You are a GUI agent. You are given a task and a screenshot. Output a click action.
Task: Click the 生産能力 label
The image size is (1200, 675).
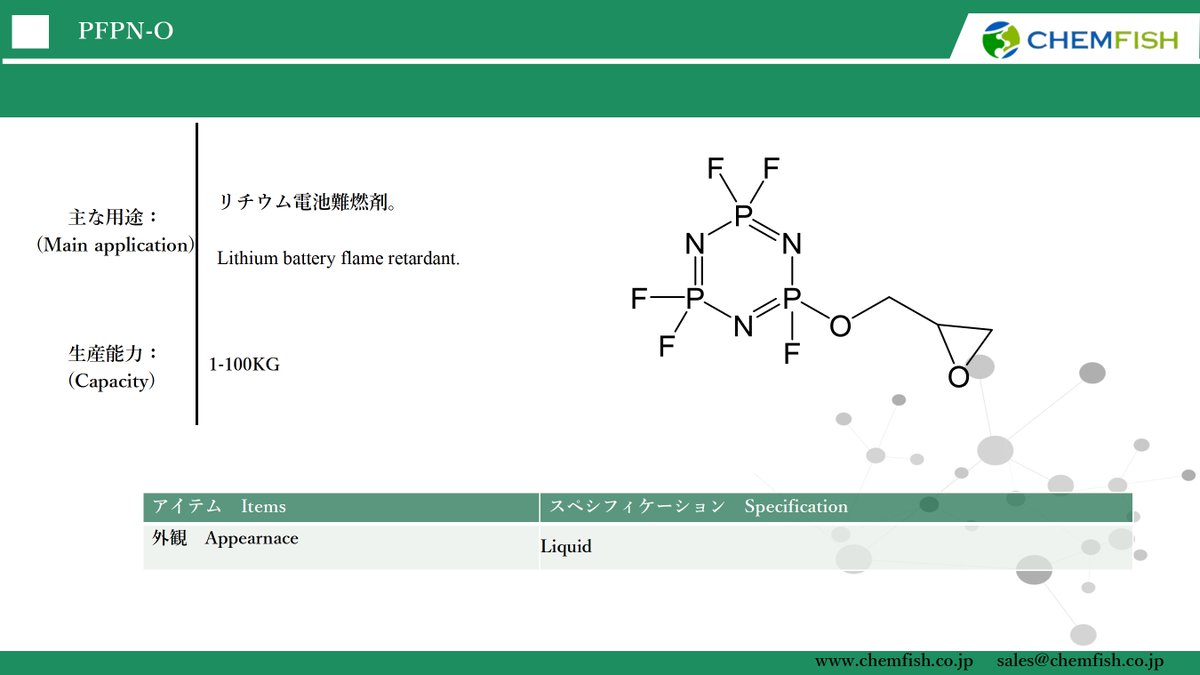coord(114,354)
